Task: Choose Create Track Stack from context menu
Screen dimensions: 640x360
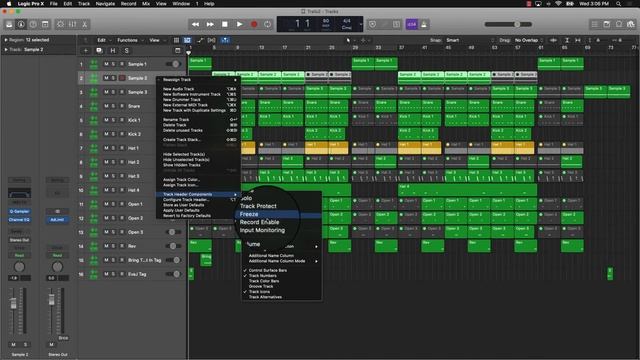Action: pyautogui.click(x=198, y=140)
